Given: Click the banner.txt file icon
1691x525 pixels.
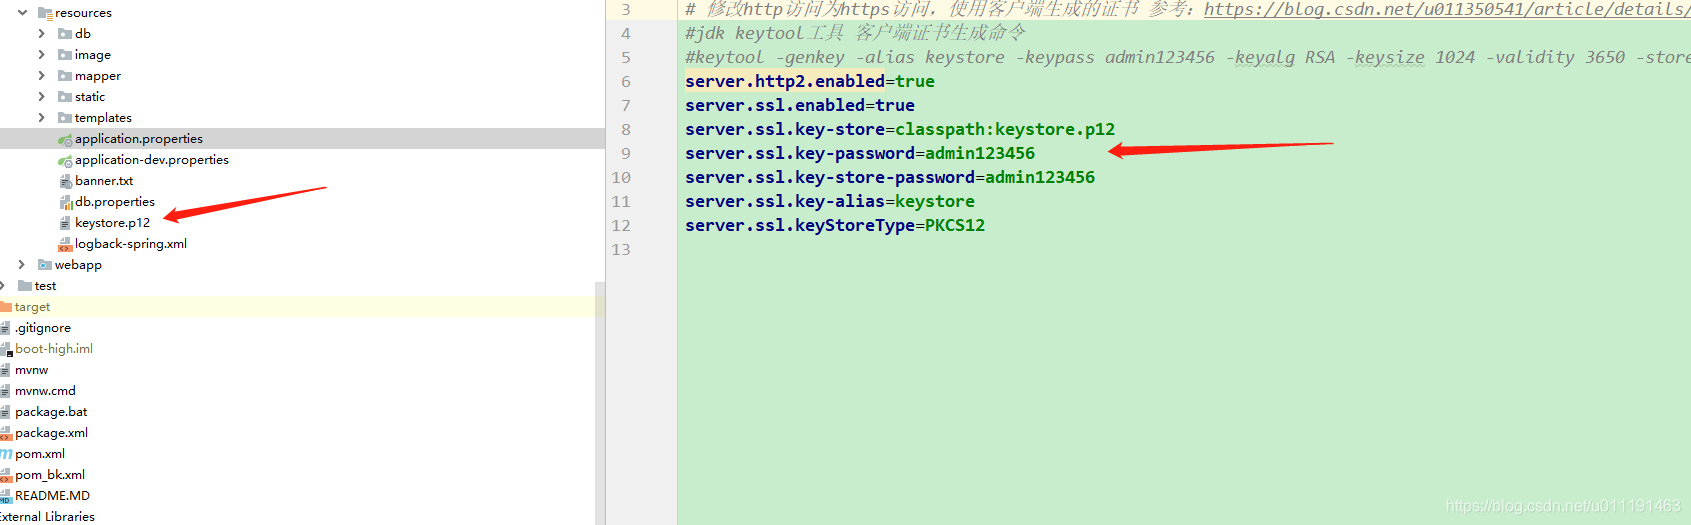Looking at the screenshot, I should [x=65, y=181].
